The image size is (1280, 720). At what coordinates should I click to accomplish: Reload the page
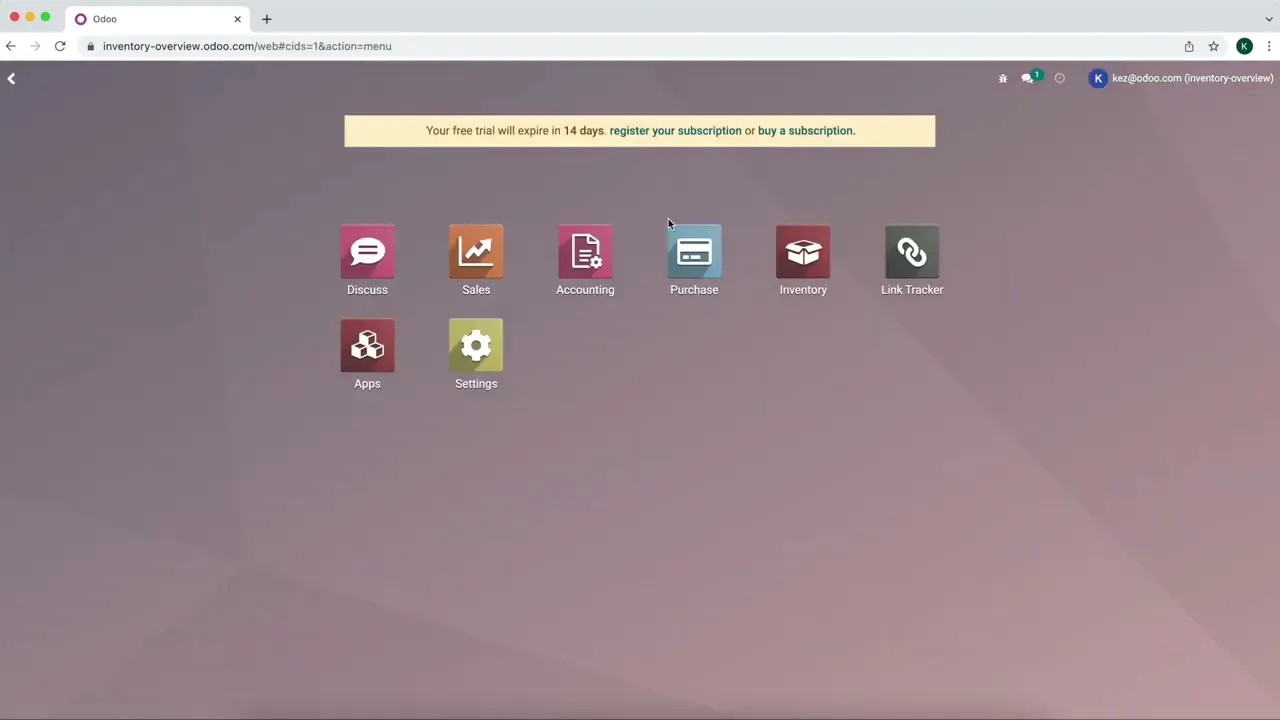click(x=60, y=46)
